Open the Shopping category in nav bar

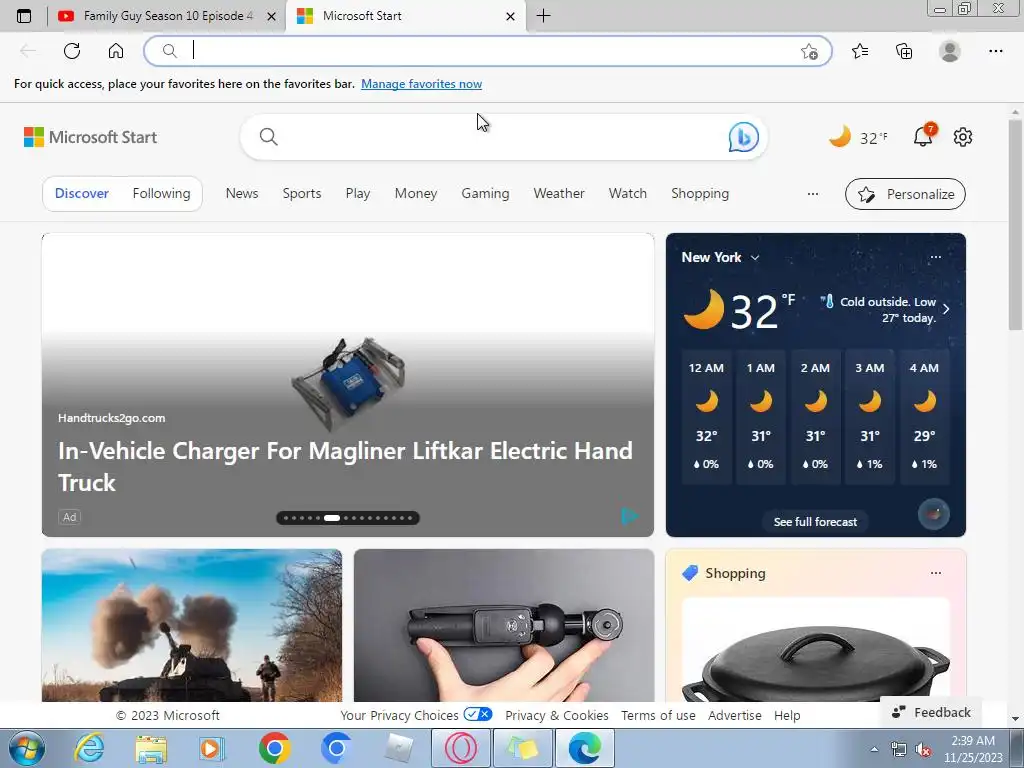[700, 193]
